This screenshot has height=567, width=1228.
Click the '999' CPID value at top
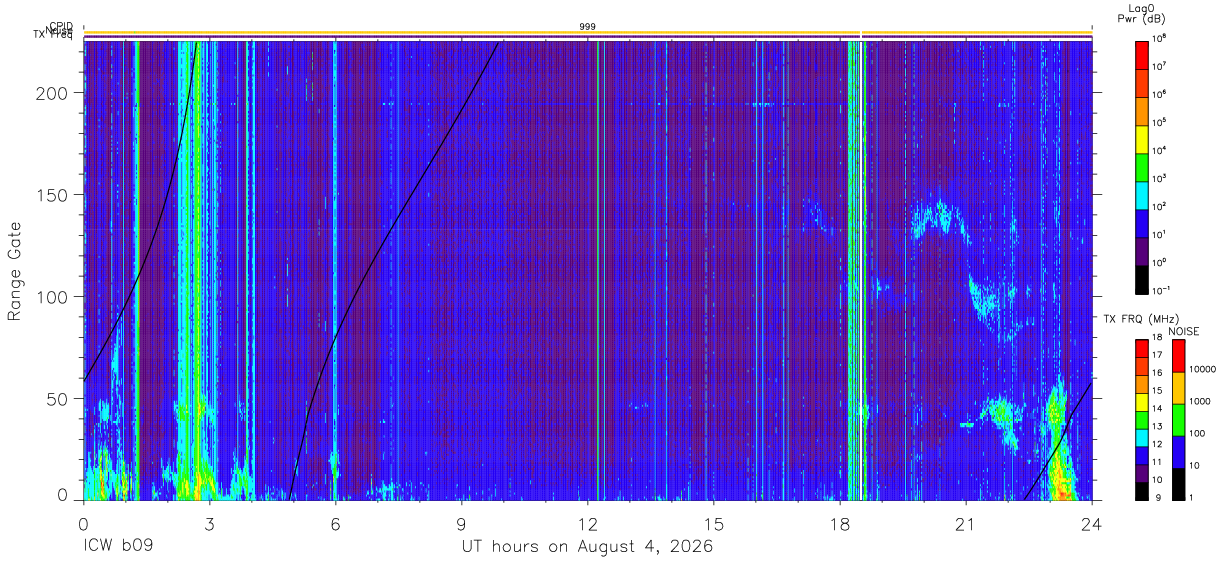pyautogui.click(x=587, y=27)
